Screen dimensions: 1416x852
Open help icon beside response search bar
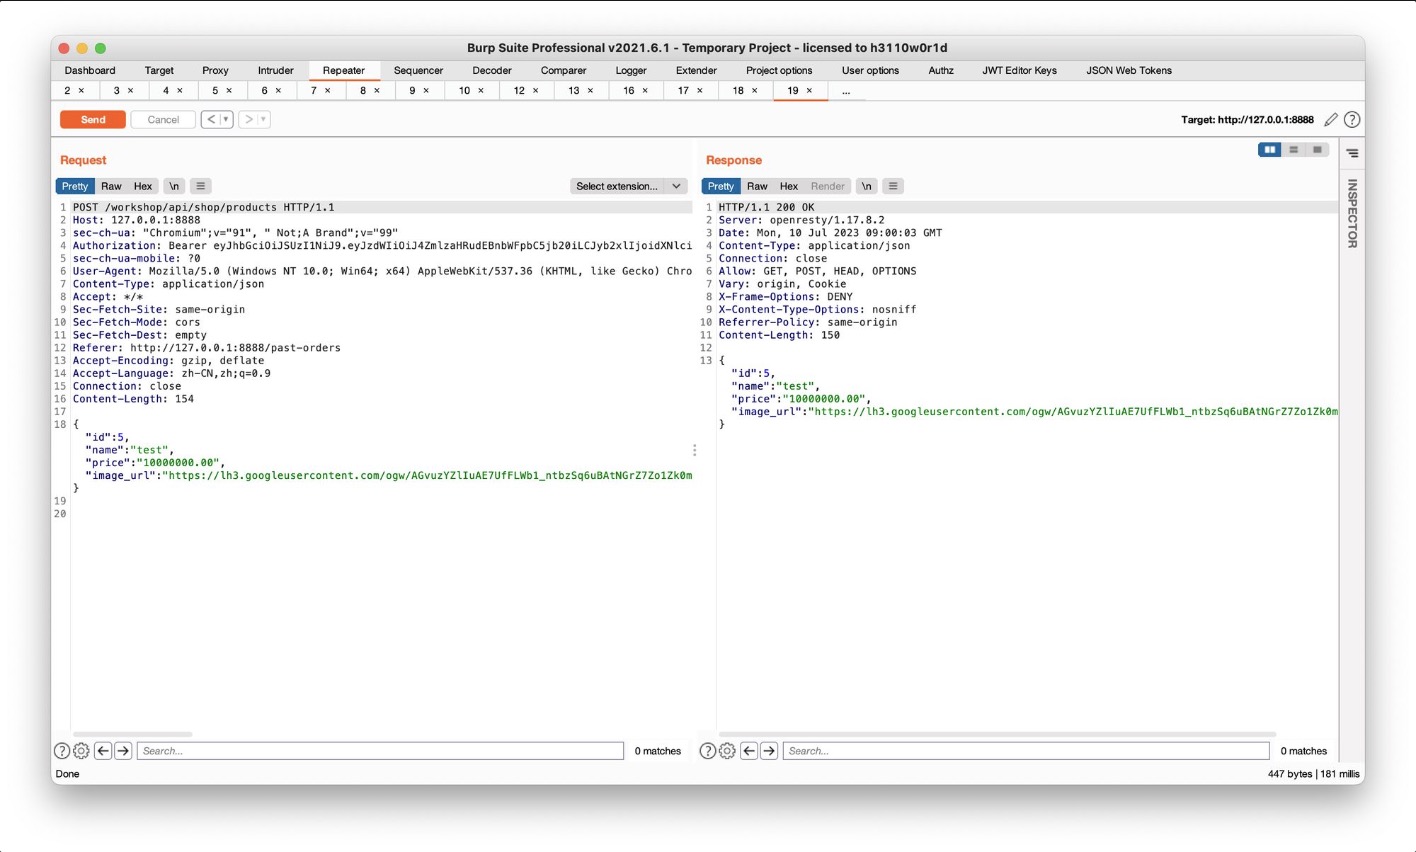708,751
